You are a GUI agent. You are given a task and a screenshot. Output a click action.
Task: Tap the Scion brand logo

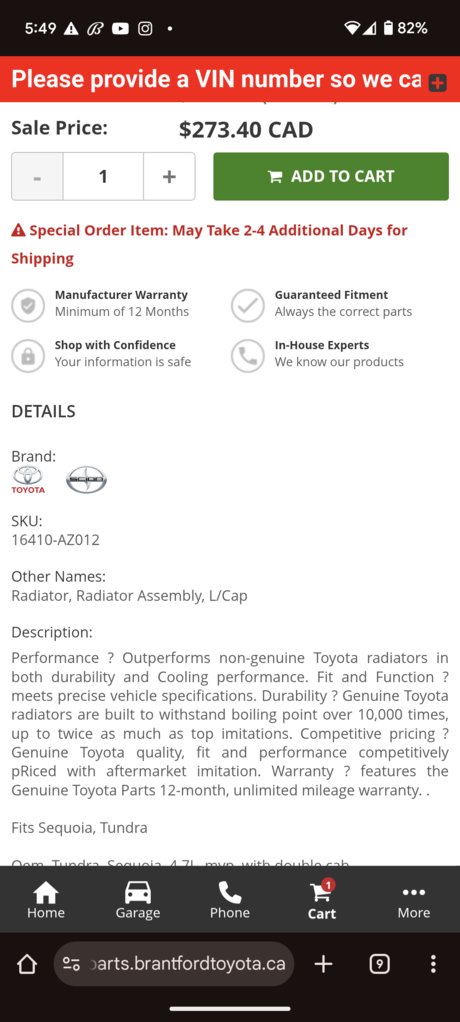coord(86,480)
